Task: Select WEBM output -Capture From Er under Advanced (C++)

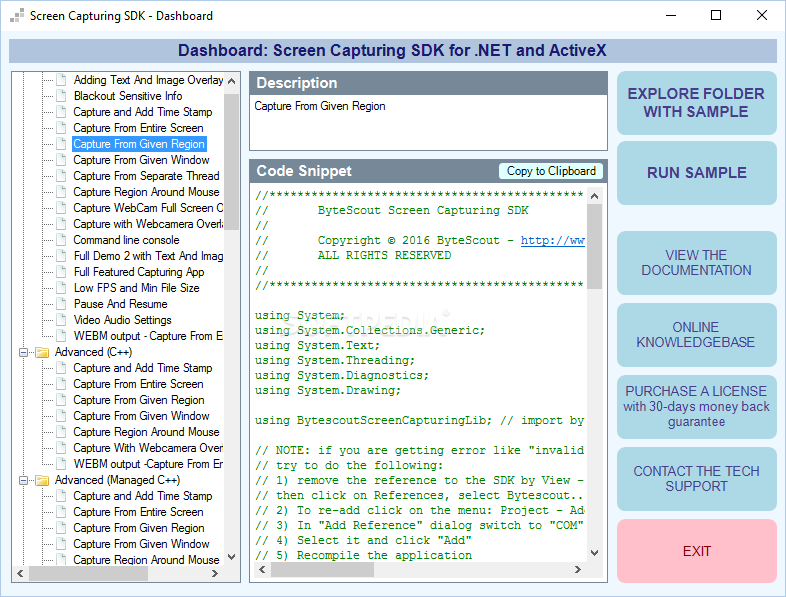Action: [x=148, y=464]
